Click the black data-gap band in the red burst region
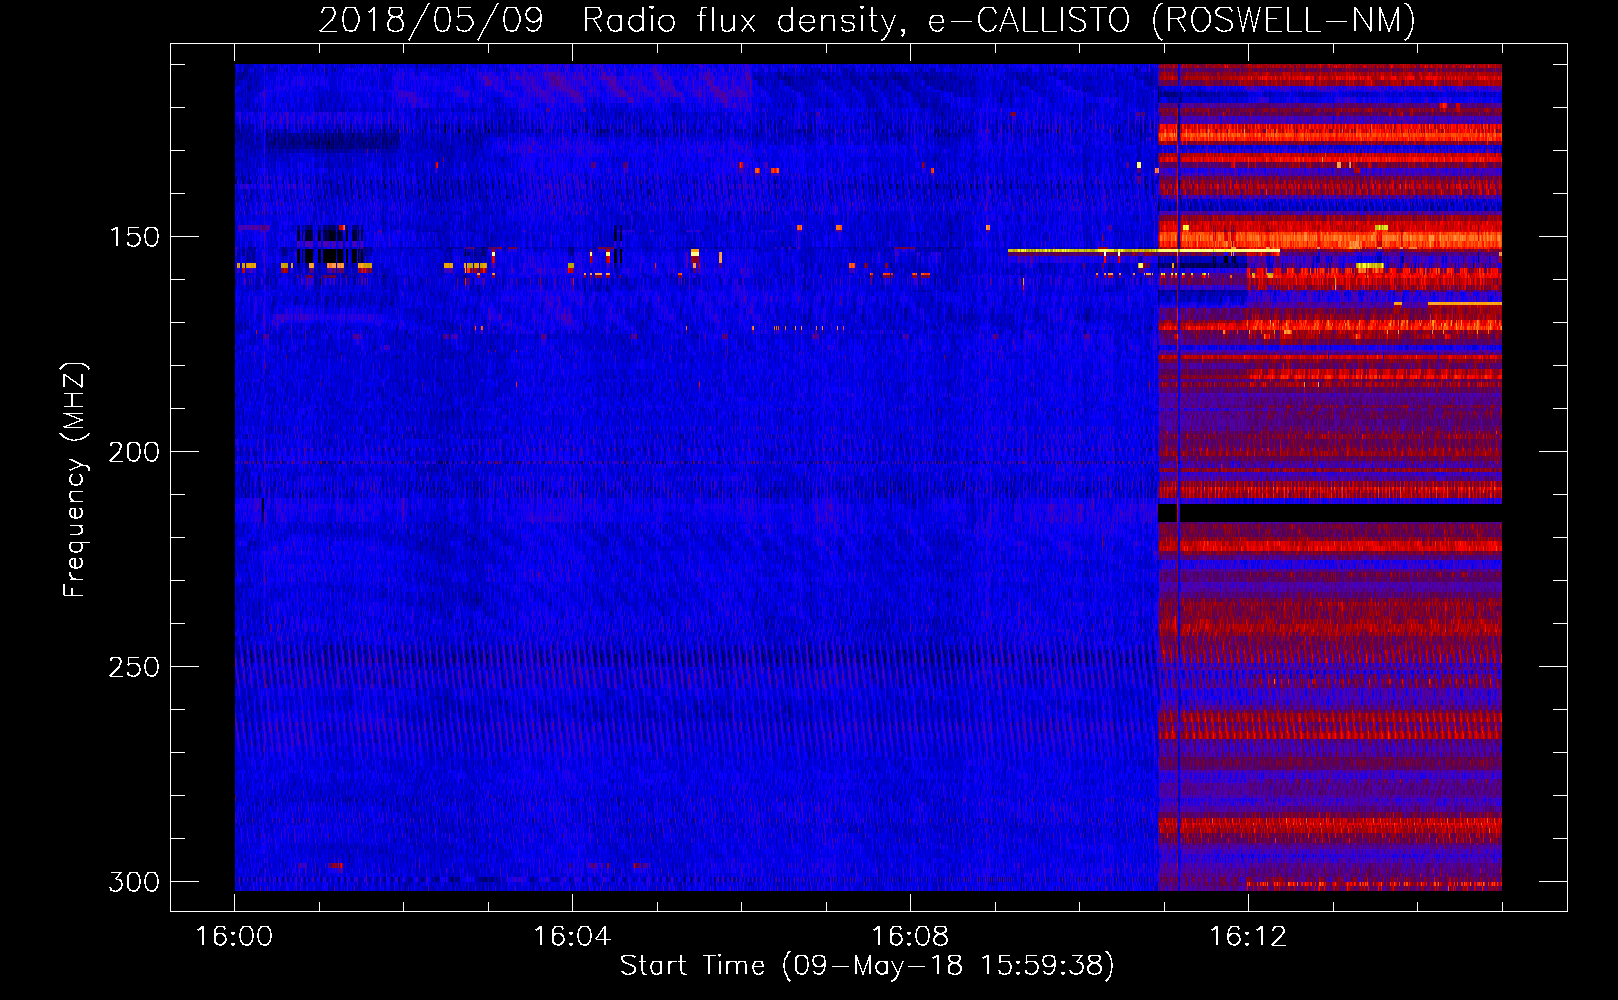Image resolution: width=1618 pixels, height=1000 pixels. tap(1330, 512)
